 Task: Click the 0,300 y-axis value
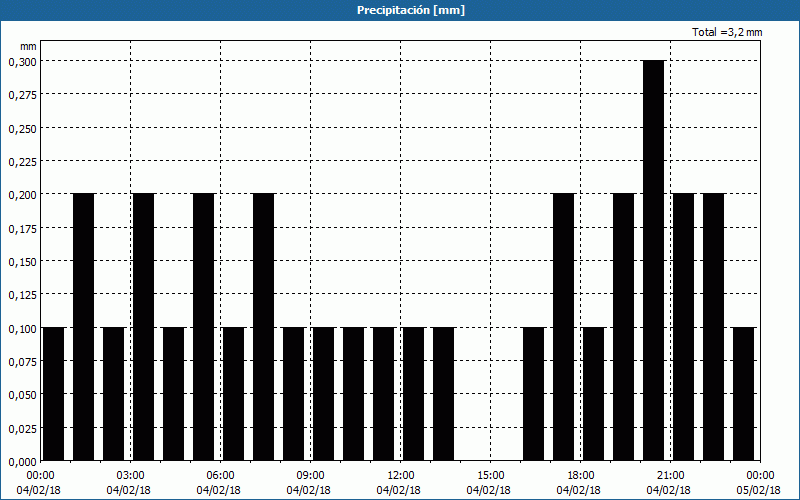[22, 62]
